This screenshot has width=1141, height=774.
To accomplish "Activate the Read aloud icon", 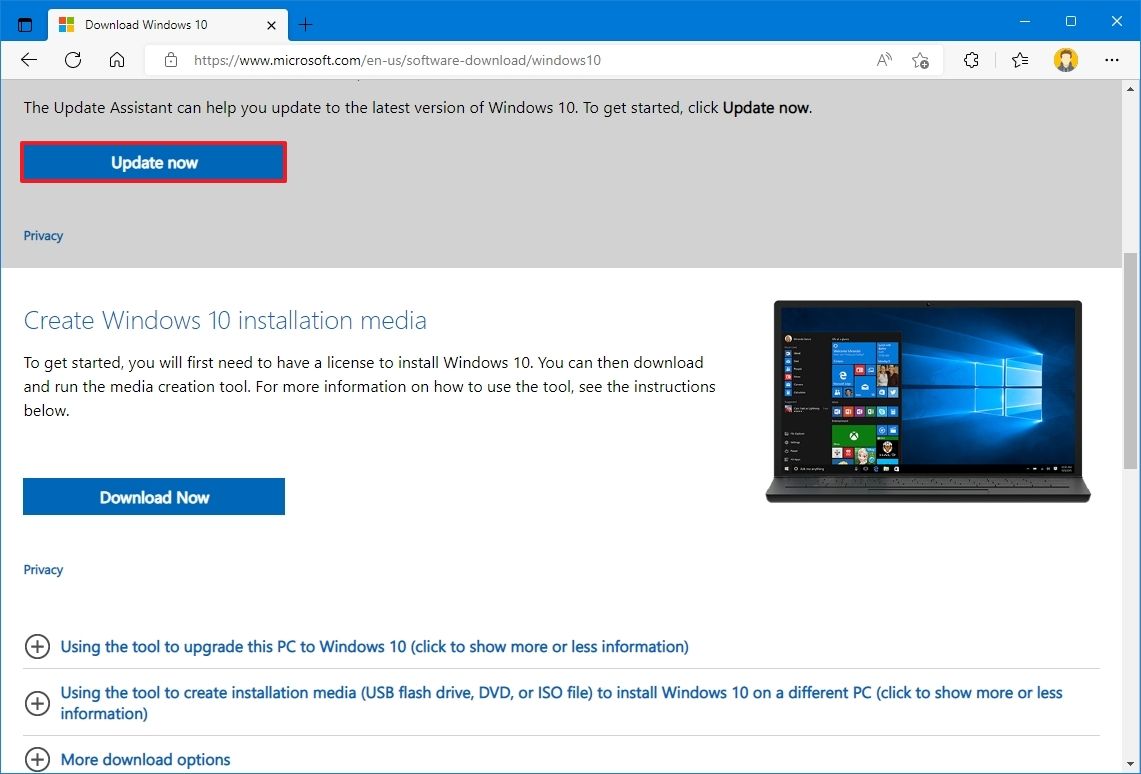I will 883,60.
